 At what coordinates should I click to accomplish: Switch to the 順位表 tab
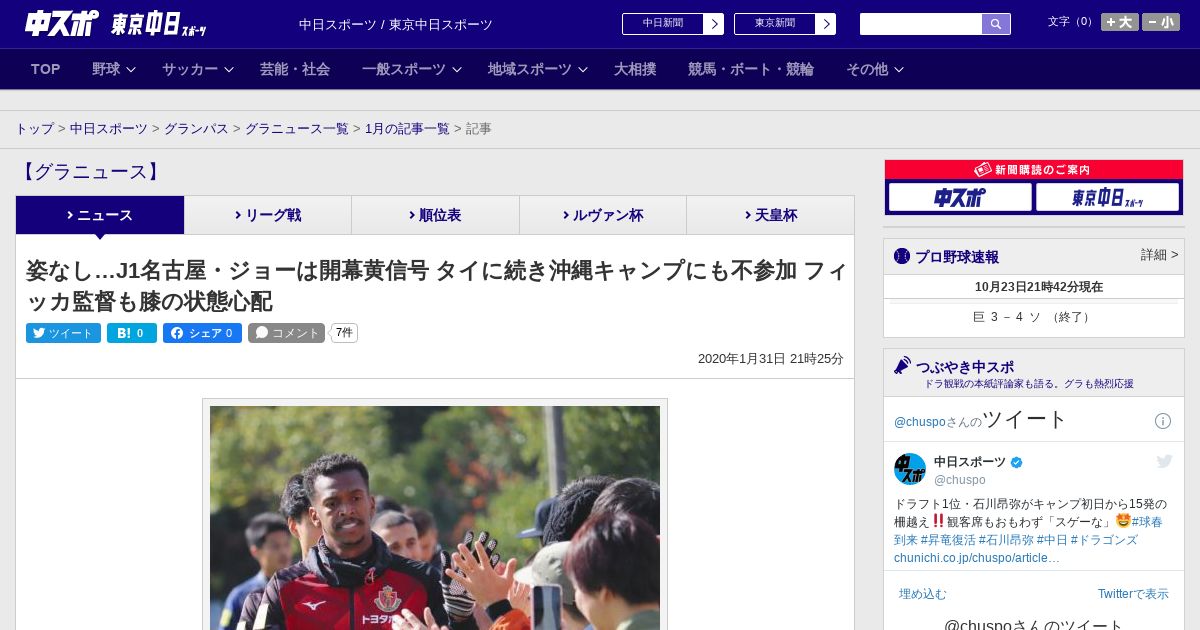(x=435, y=215)
